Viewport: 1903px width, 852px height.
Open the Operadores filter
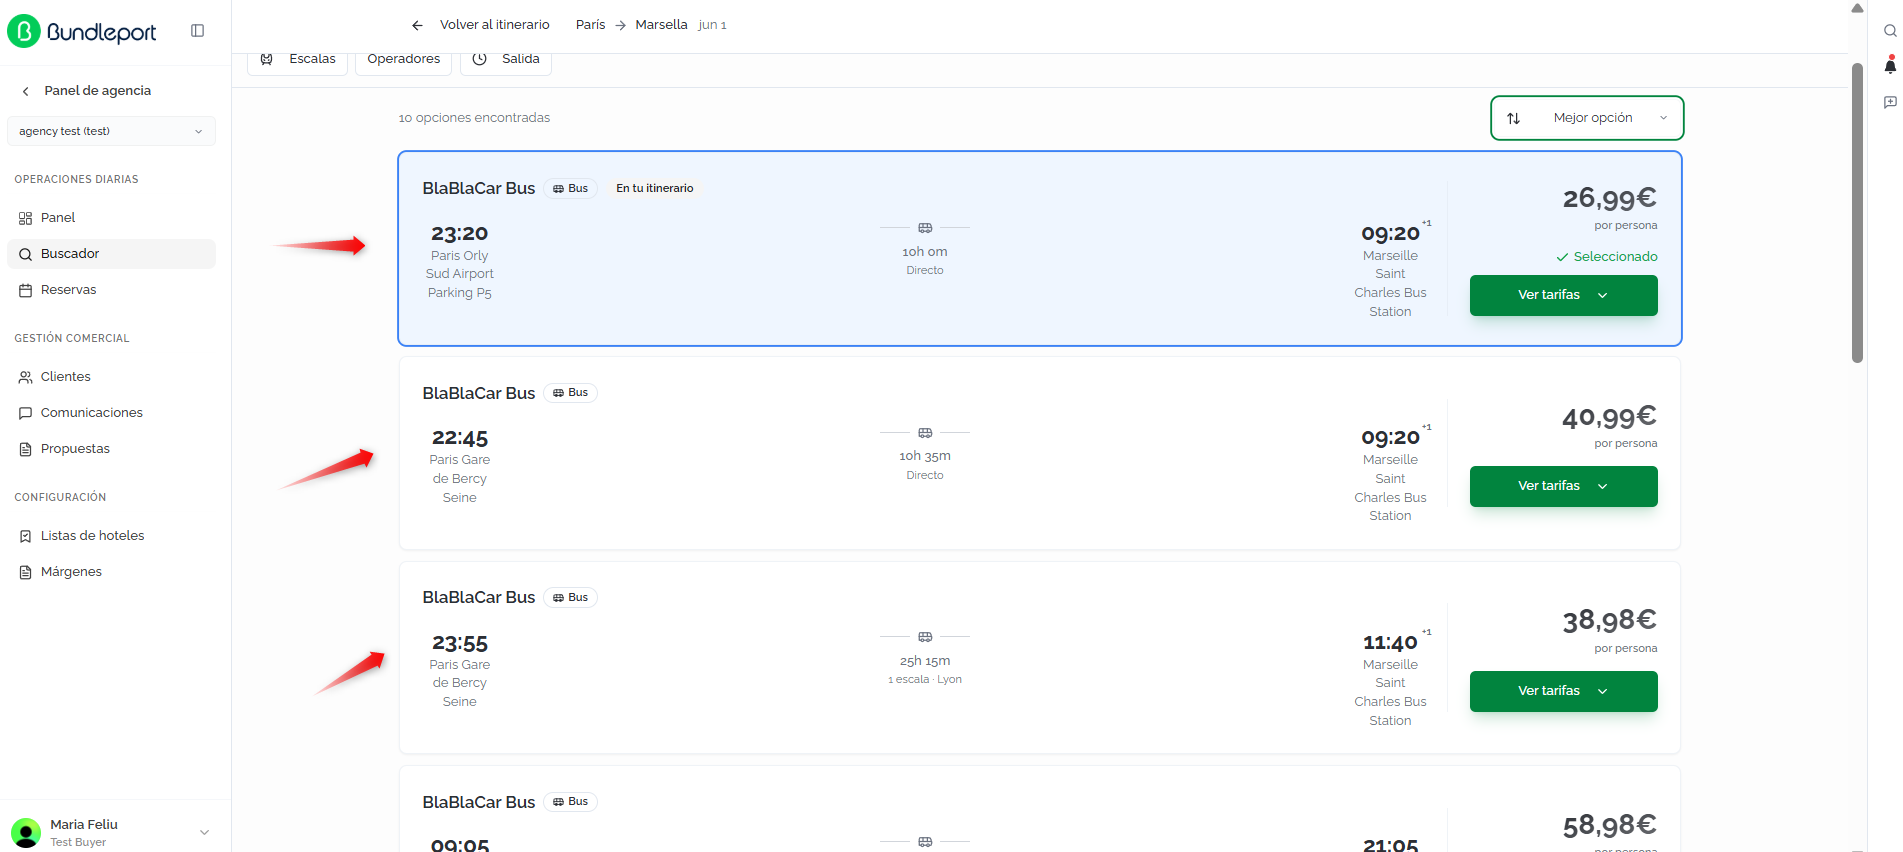click(403, 60)
